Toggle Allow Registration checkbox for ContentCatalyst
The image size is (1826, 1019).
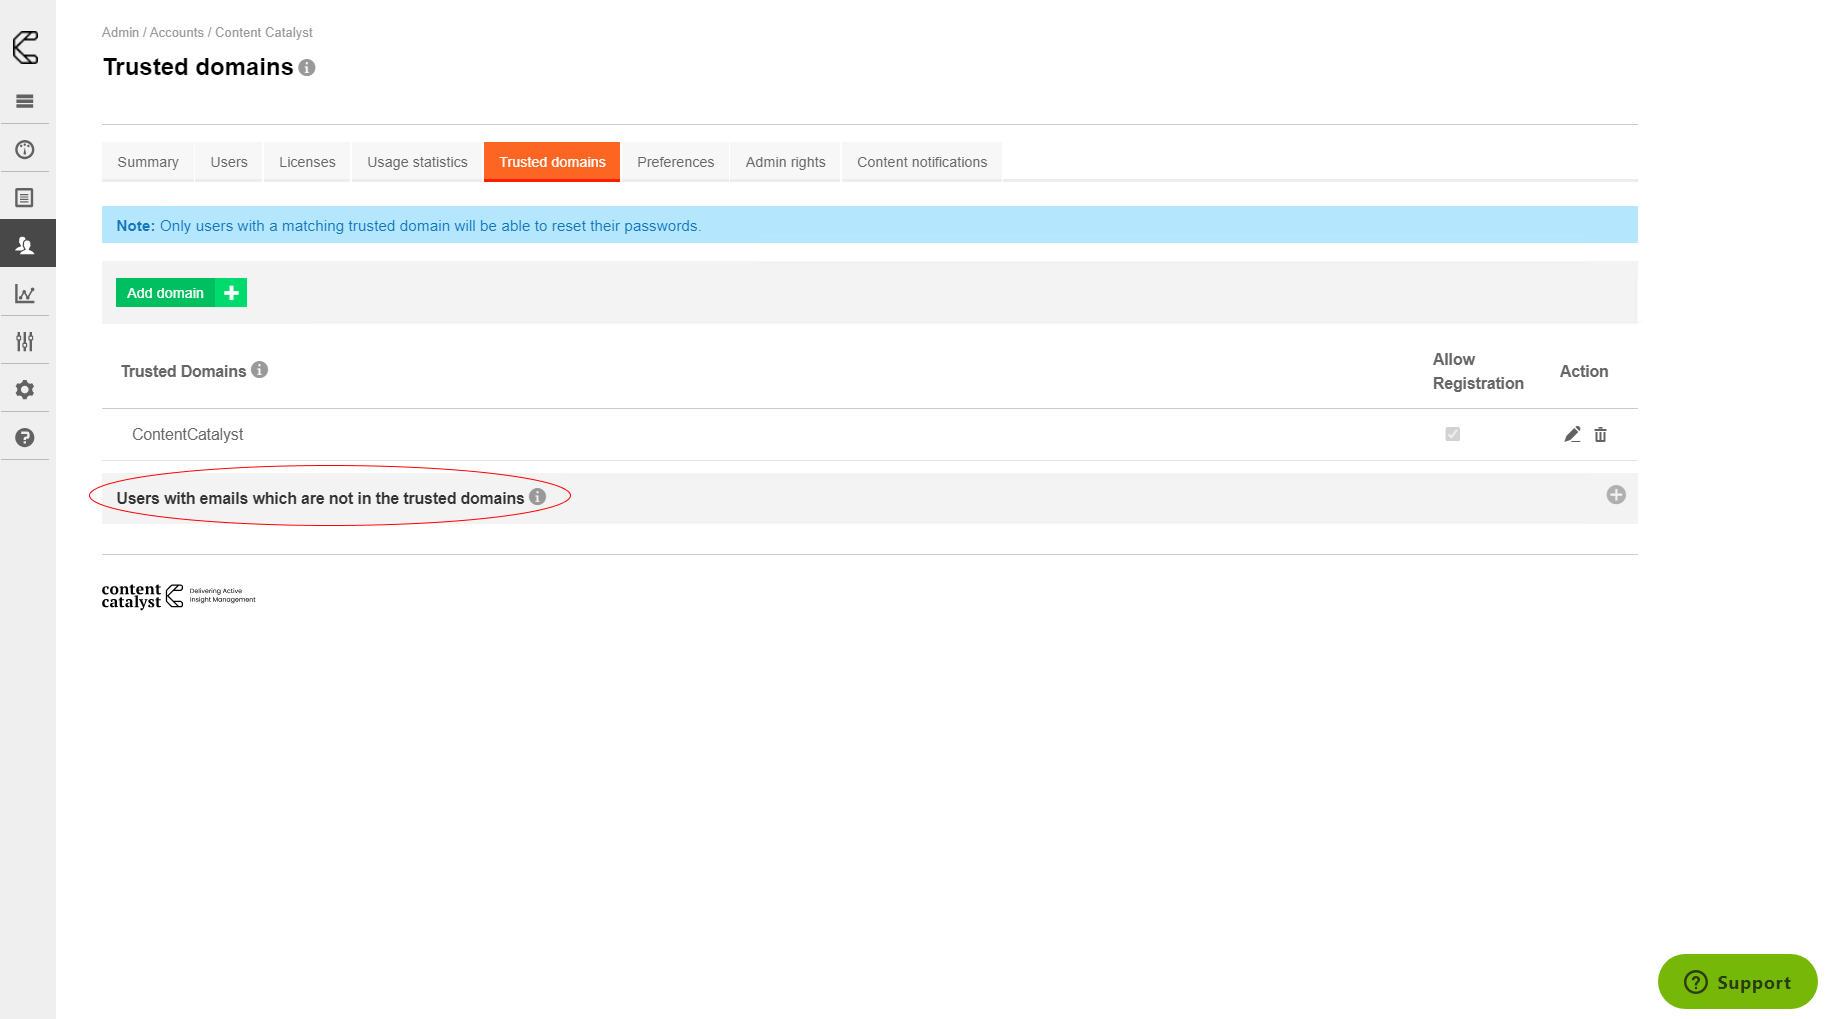[1452, 434]
